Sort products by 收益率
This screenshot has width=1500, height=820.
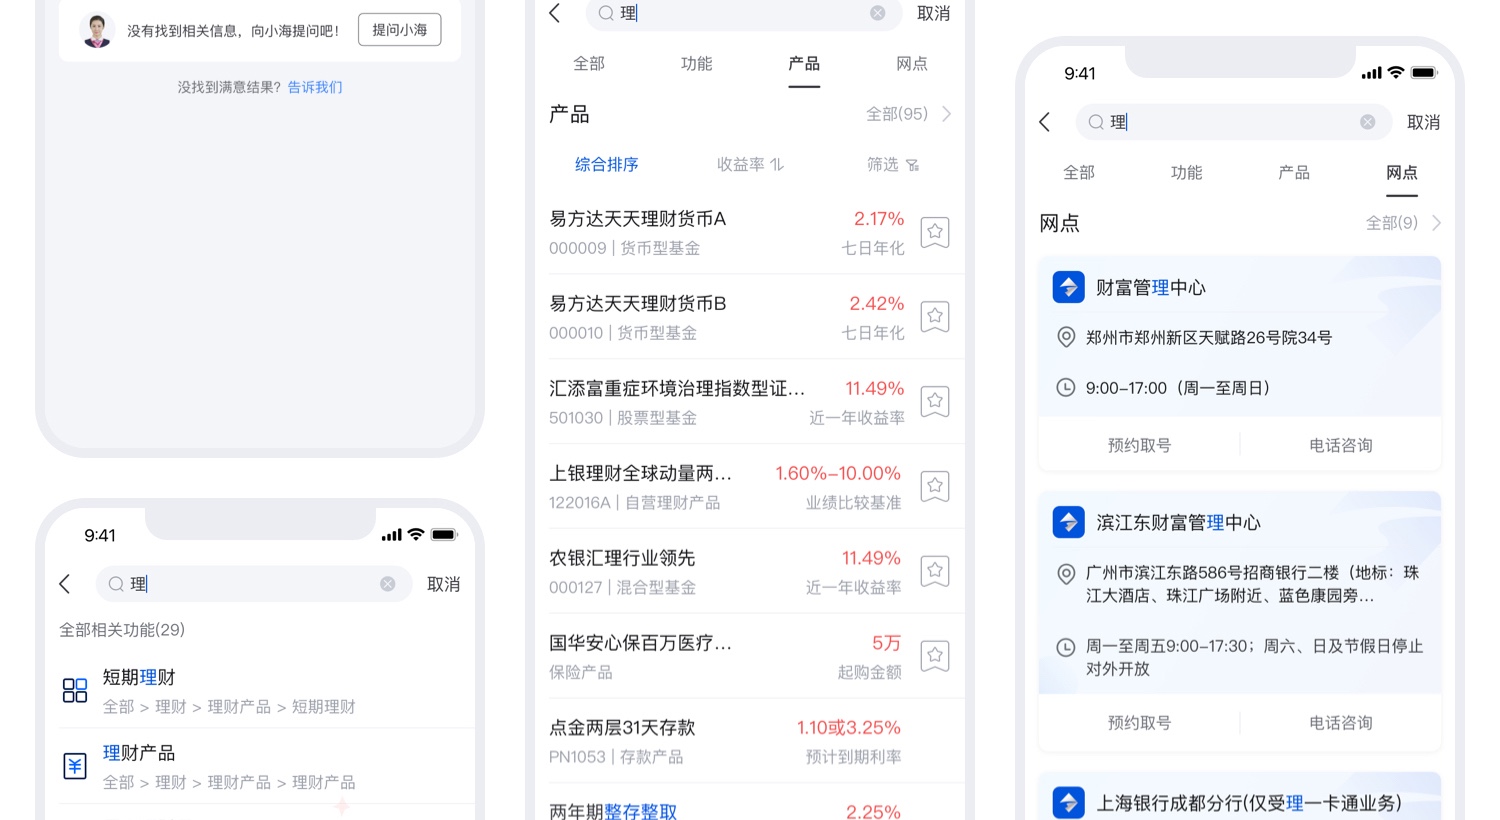(750, 165)
